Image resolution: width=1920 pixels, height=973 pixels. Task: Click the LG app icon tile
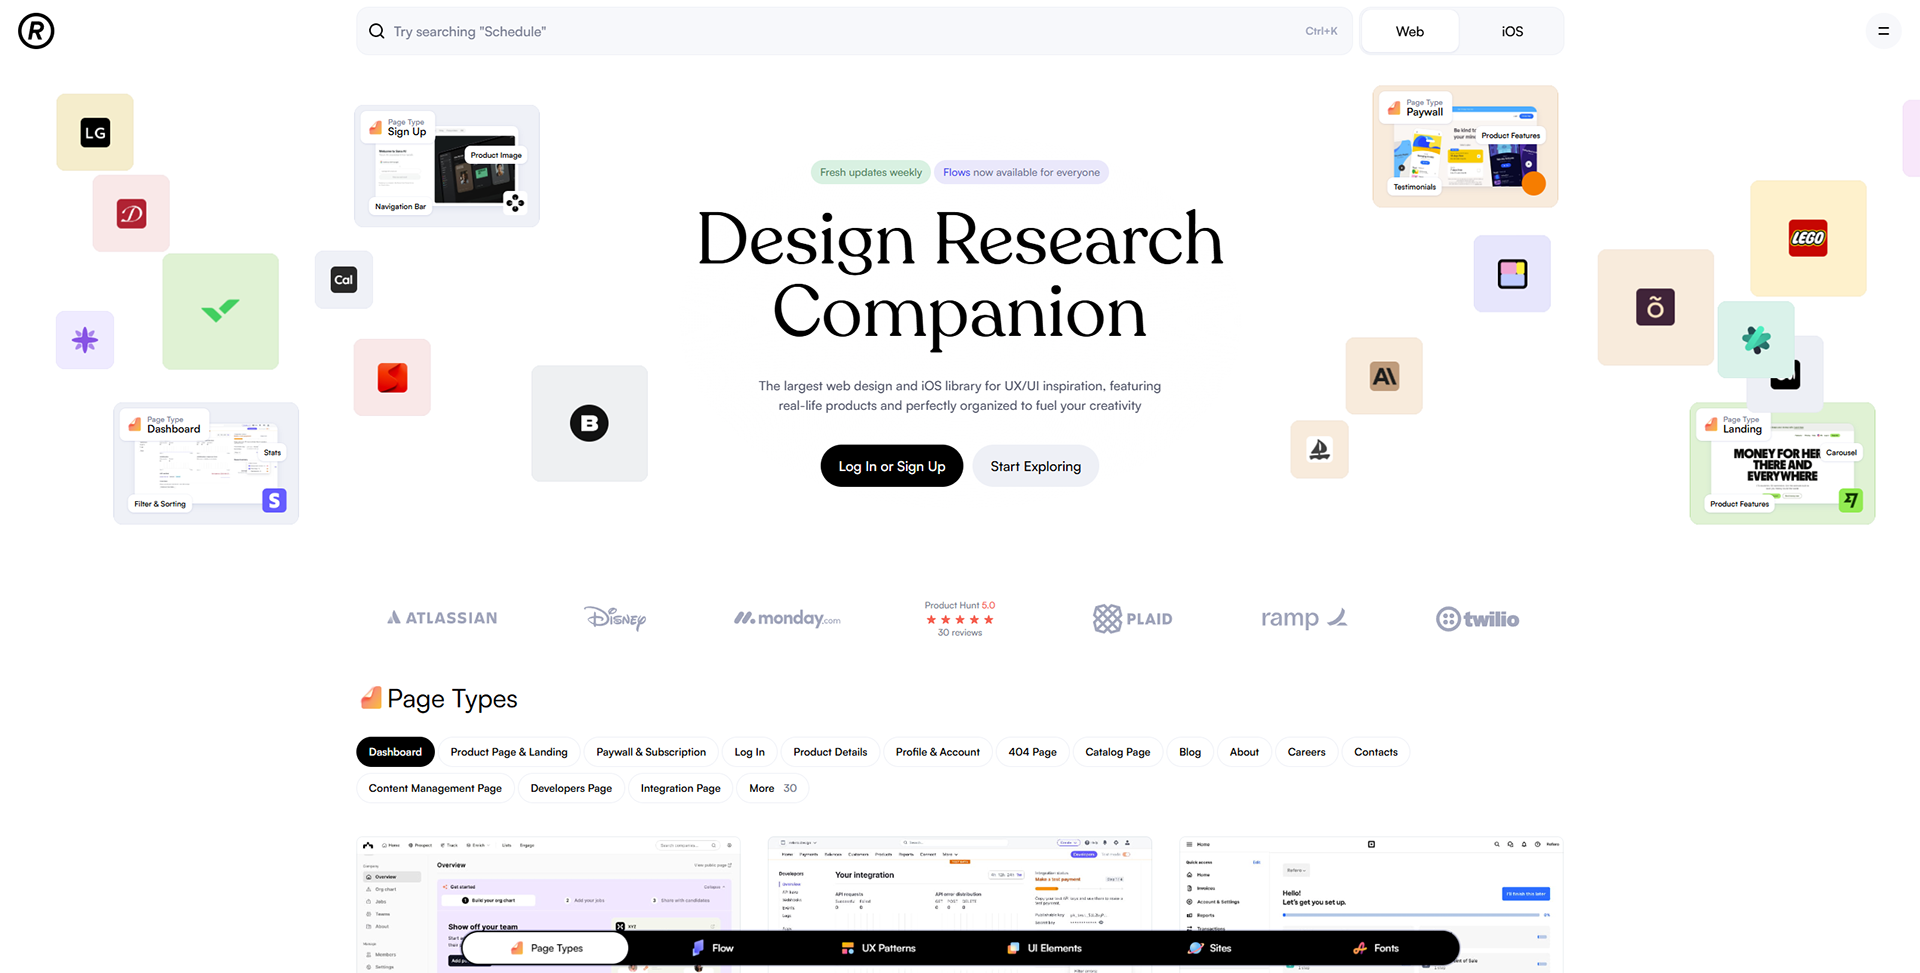(x=95, y=132)
